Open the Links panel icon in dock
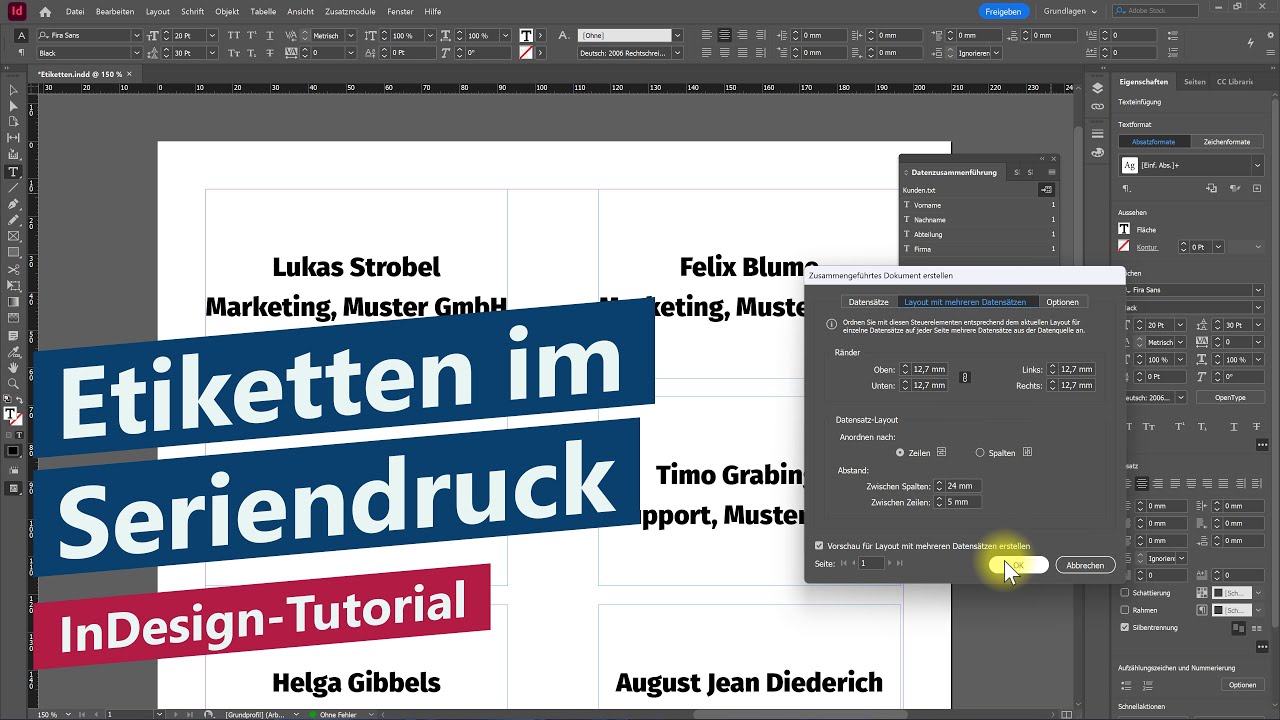Screen dimensions: 1280x720 click(1097, 105)
